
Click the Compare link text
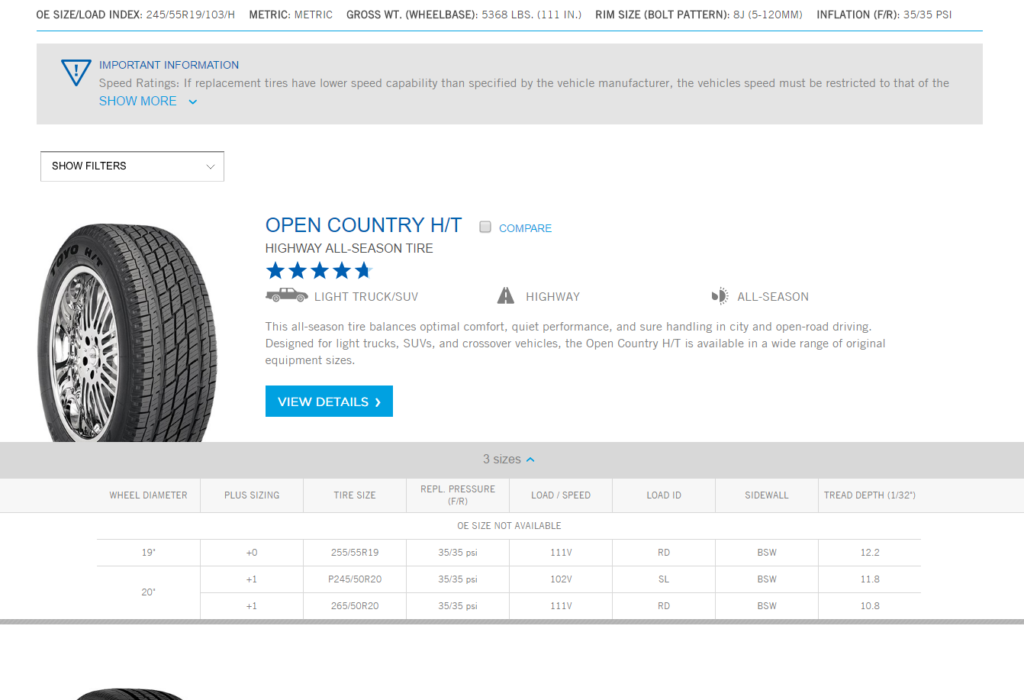click(x=525, y=228)
